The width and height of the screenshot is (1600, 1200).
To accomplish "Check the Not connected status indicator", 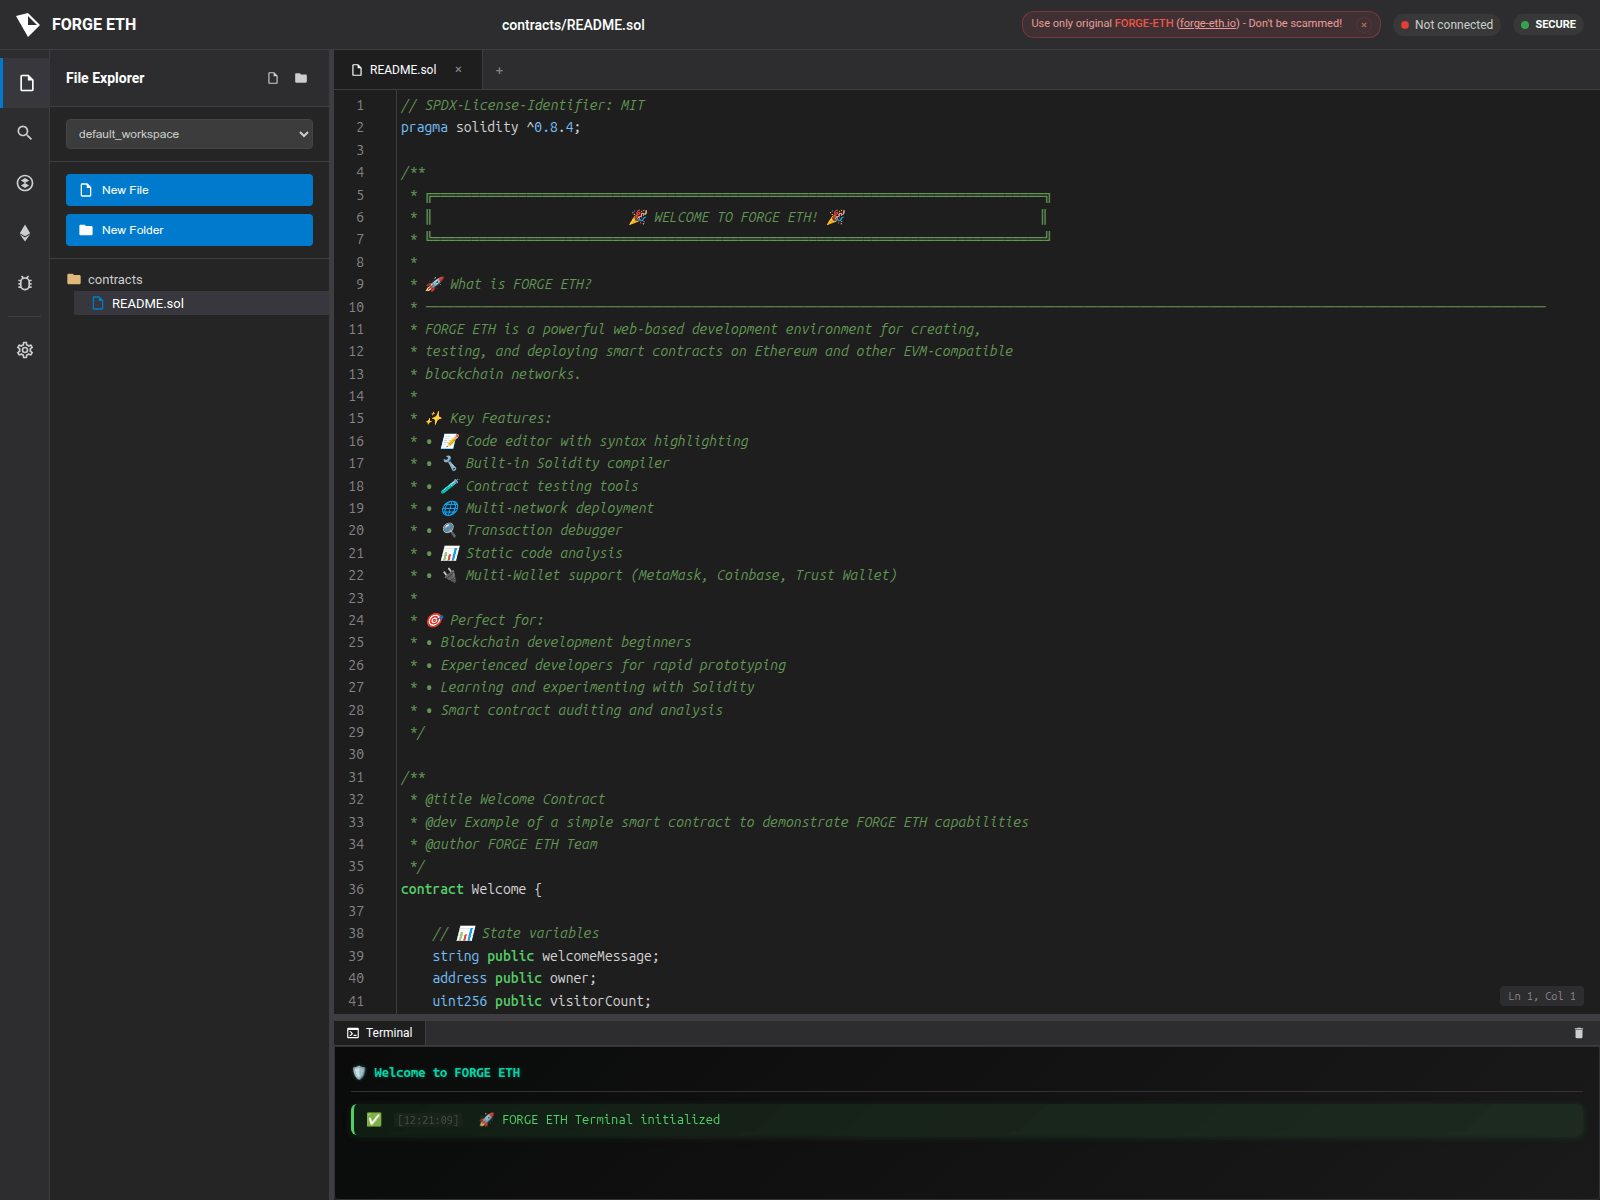I will click(1447, 24).
